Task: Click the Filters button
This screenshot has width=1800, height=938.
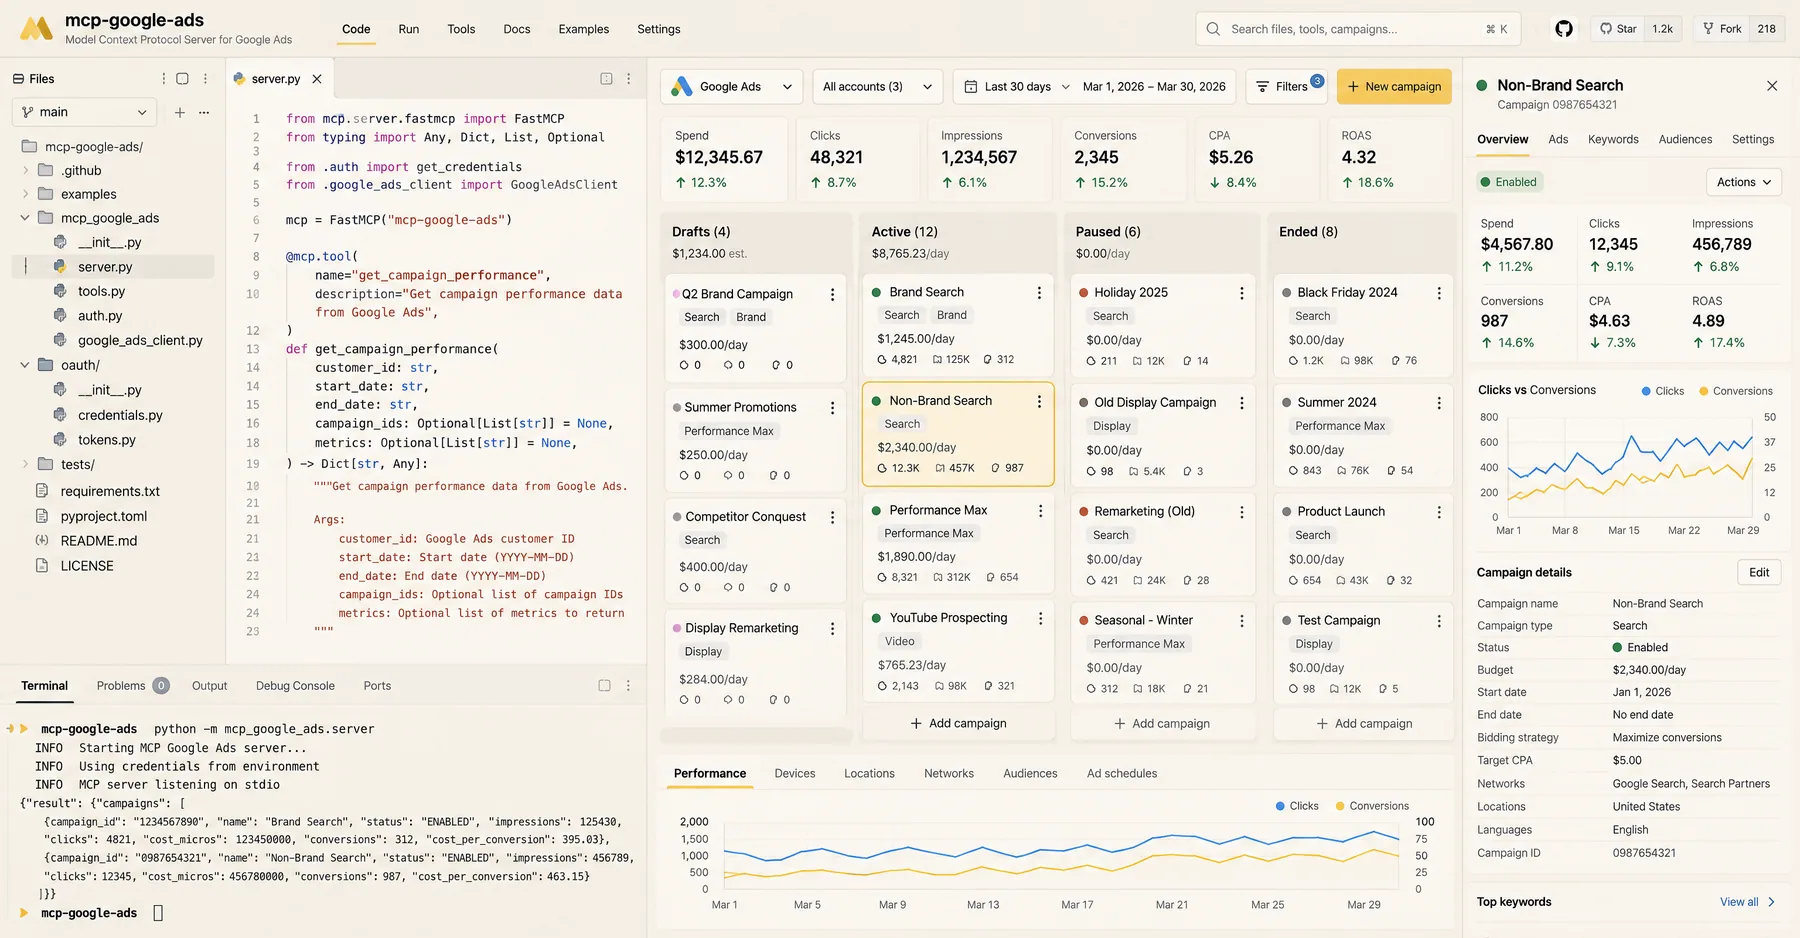Action: click(x=1286, y=87)
